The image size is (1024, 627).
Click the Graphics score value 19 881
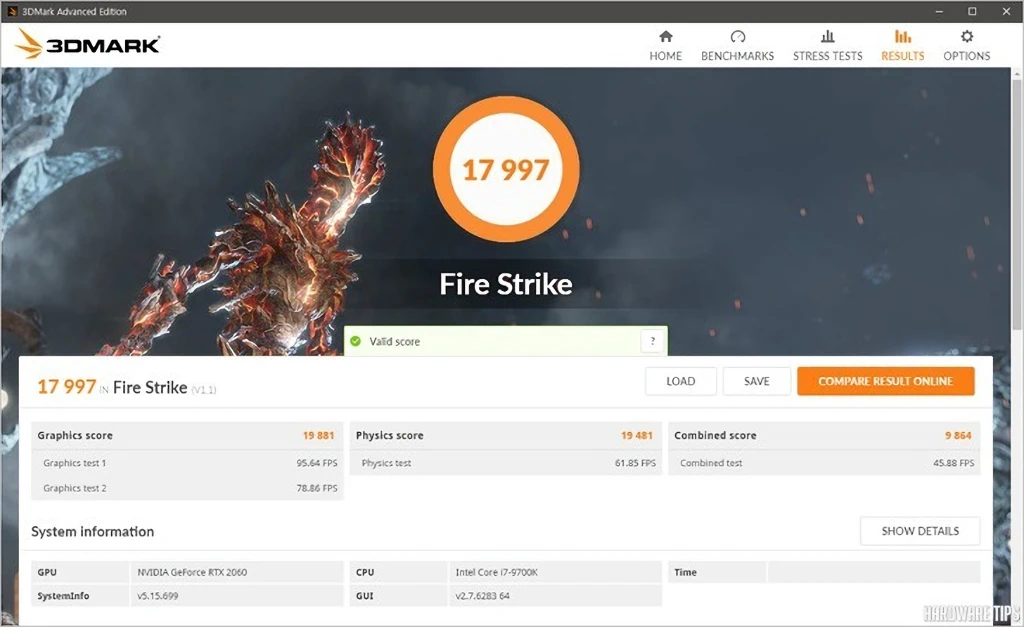click(x=318, y=436)
